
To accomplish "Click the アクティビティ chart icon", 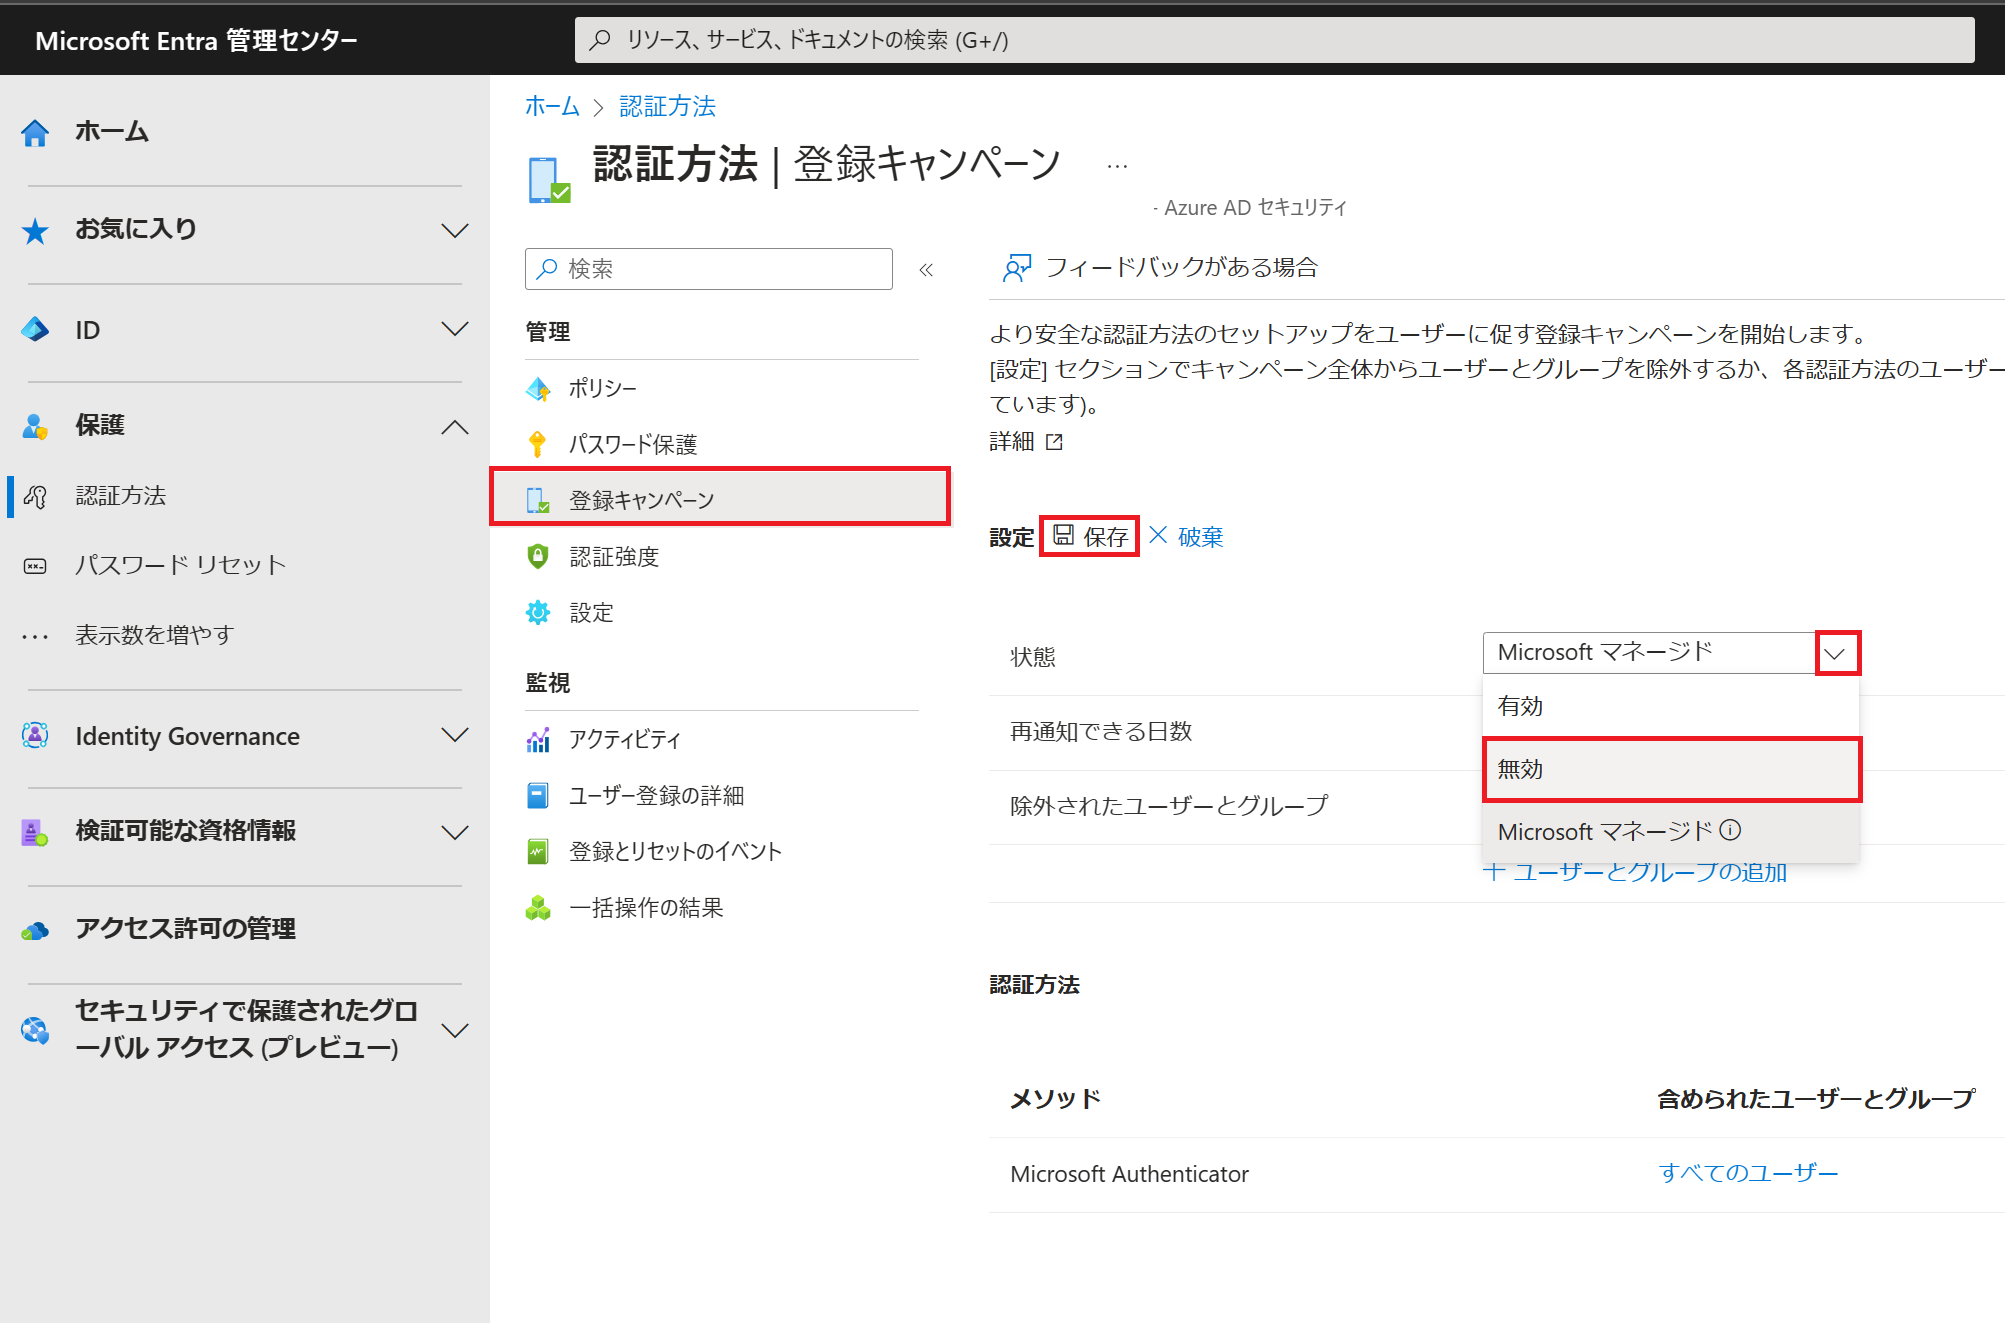I will click(538, 740).
